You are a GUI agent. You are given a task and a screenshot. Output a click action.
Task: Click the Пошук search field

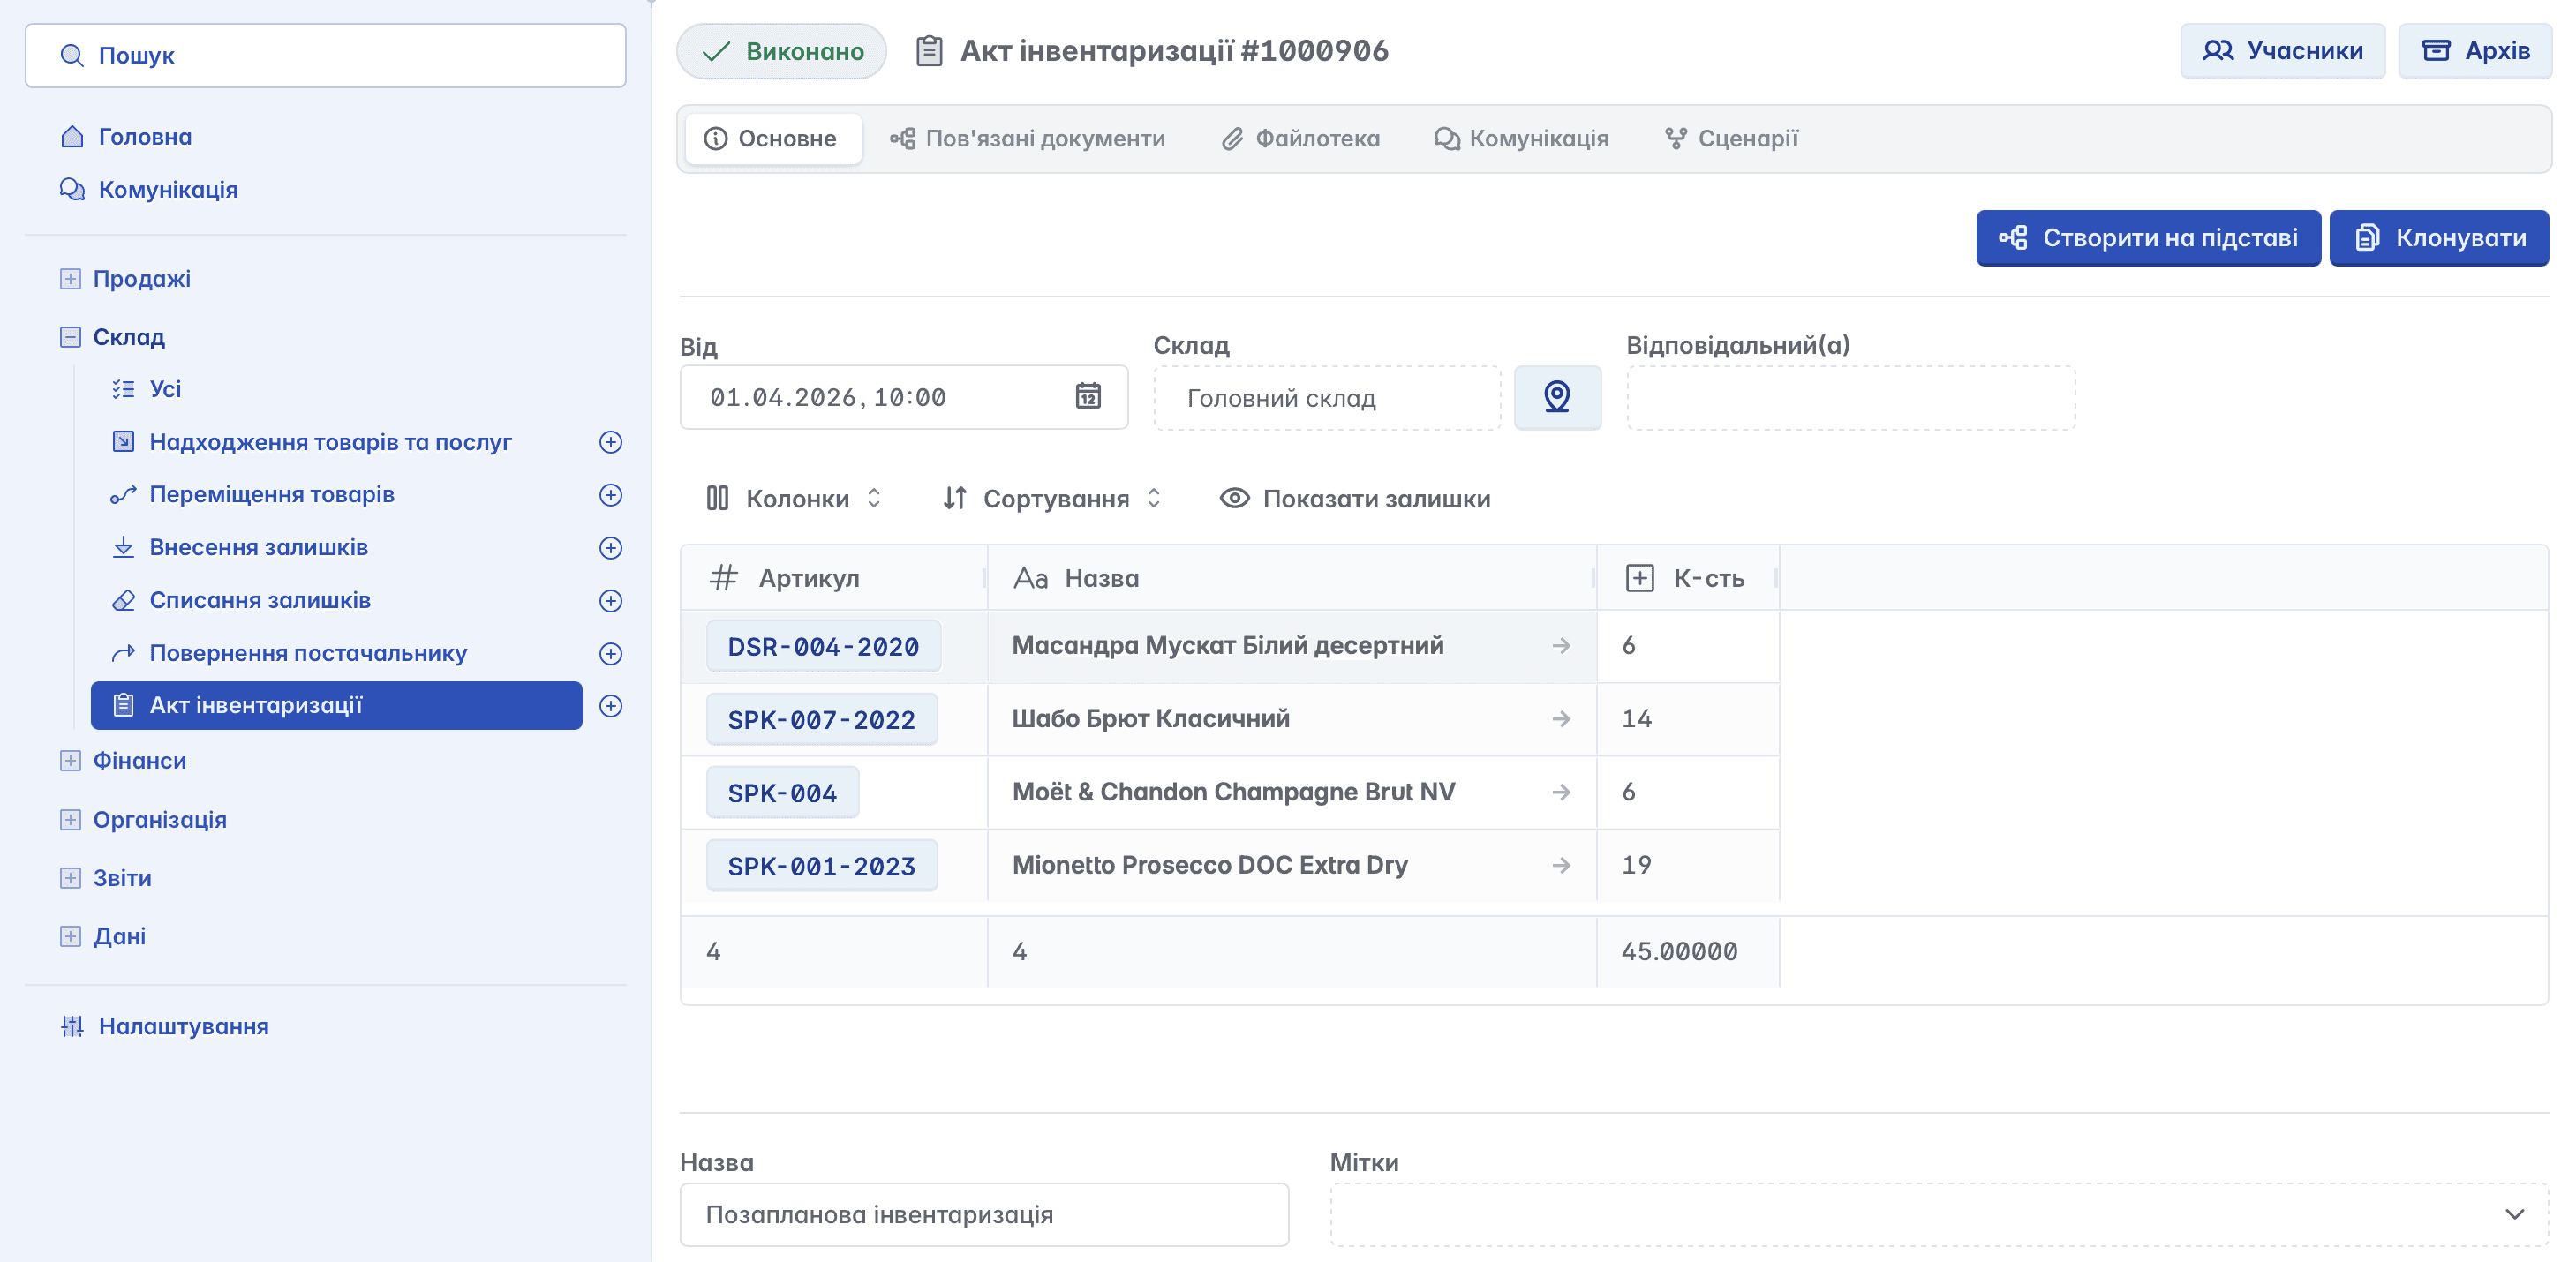pyautogui.click(x=326, y=56)
